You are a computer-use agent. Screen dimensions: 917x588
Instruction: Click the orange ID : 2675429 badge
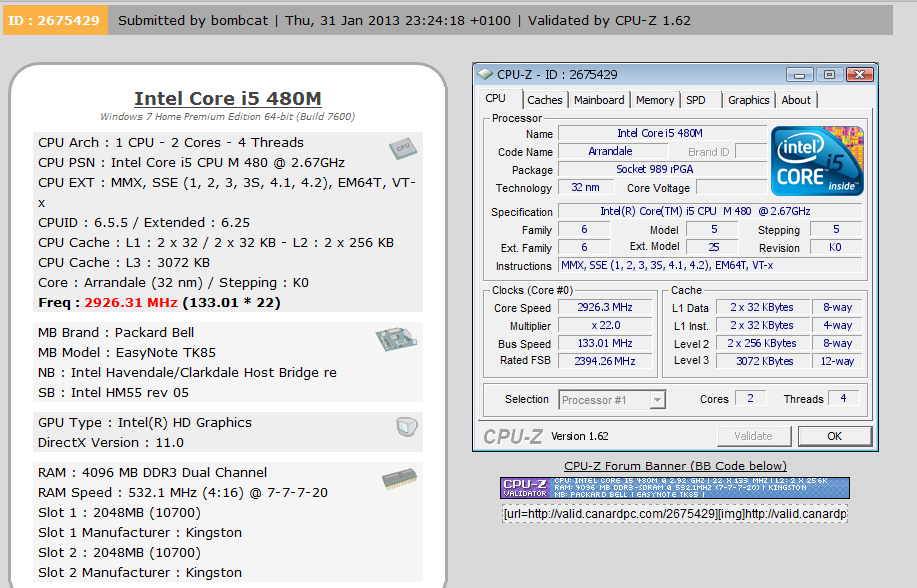tap(55, 20)
